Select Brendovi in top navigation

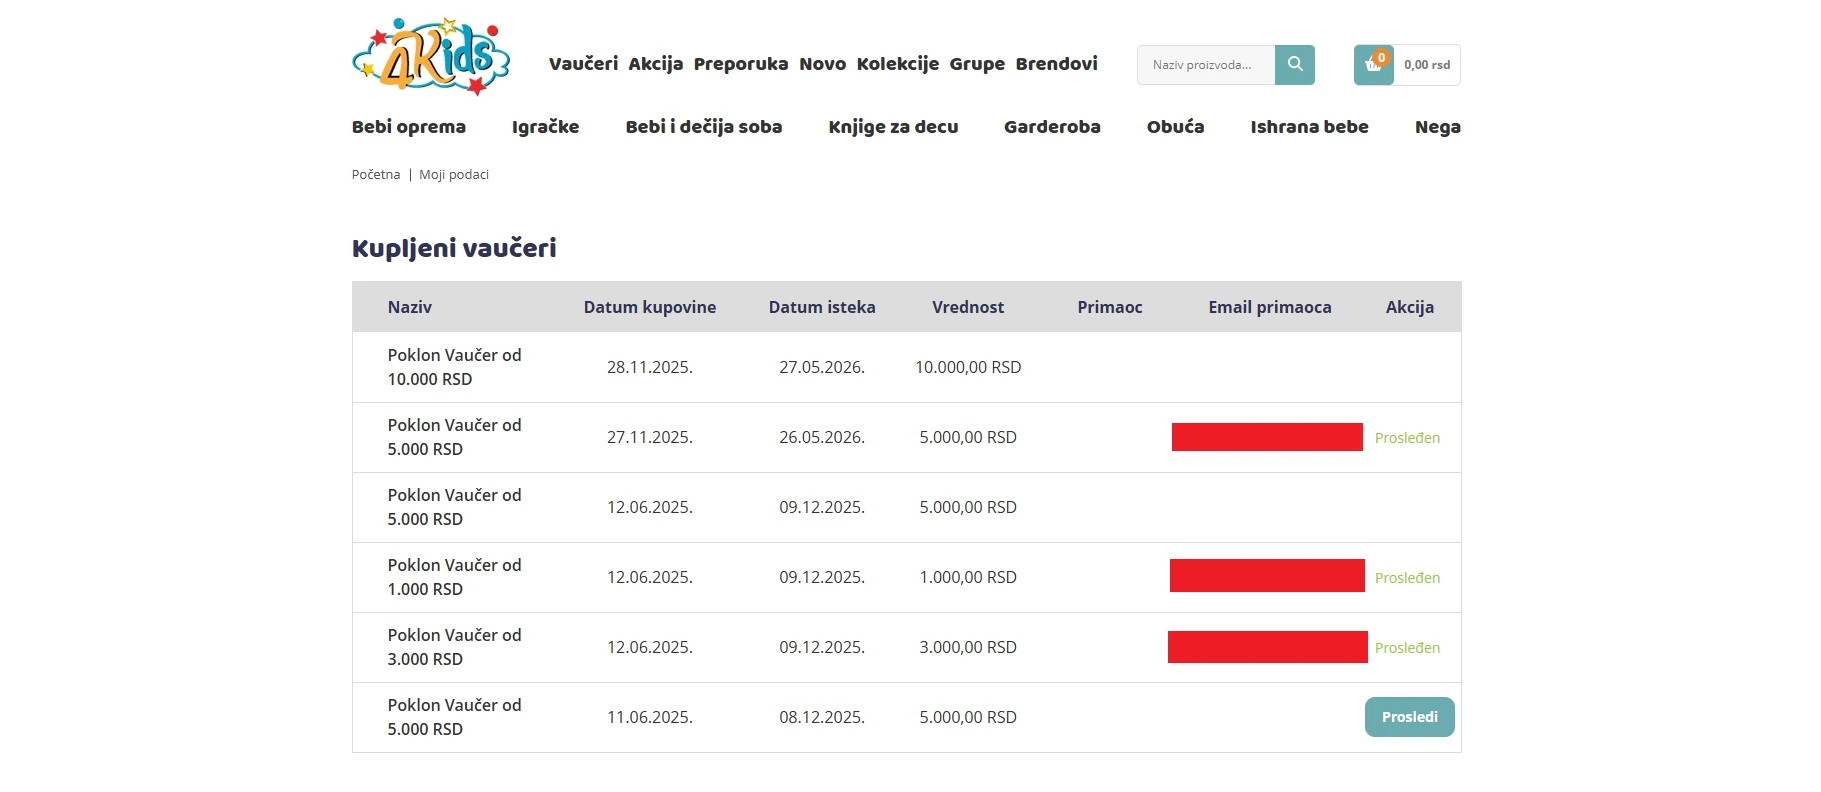(1056, 64)
